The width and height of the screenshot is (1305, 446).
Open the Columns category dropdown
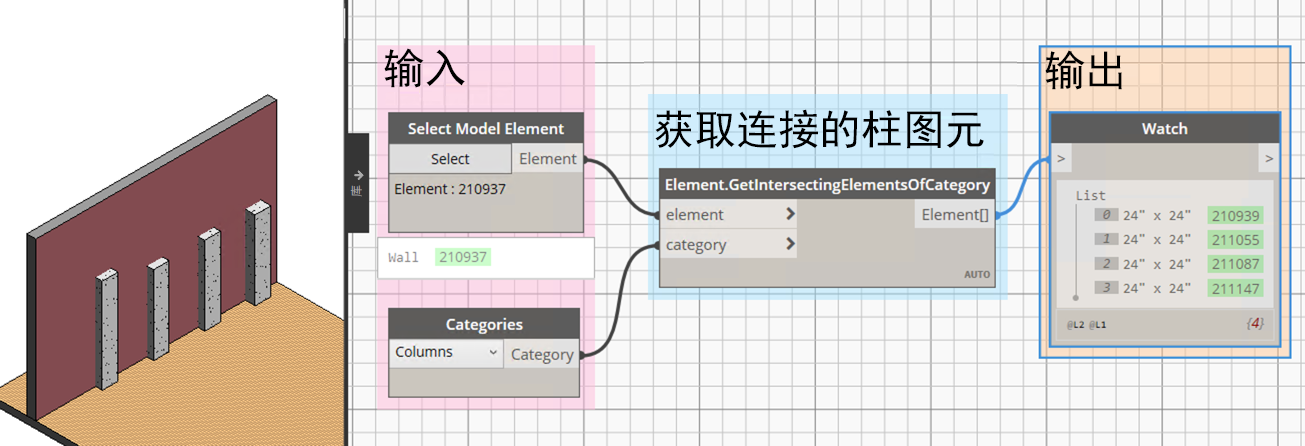[x=446, y=352]
